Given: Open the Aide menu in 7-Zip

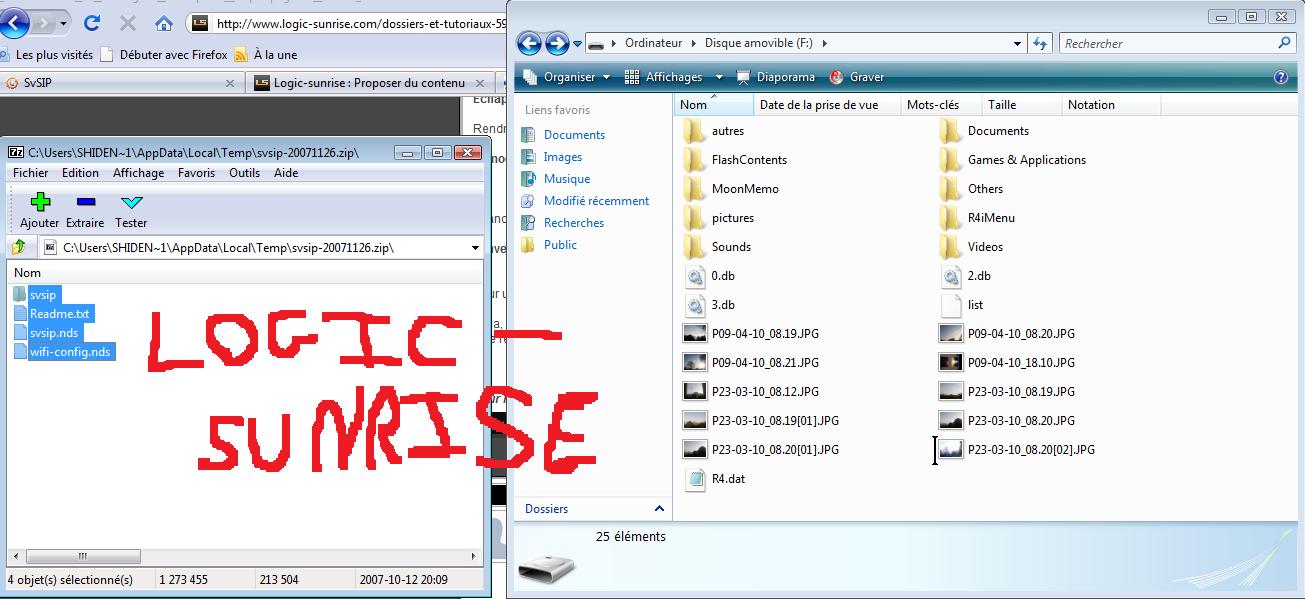Looking at the screenshot, I should 286,173.
